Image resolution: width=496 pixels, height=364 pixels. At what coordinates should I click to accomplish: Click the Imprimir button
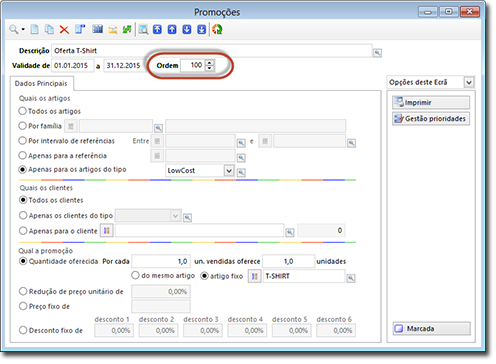(431, 102)
